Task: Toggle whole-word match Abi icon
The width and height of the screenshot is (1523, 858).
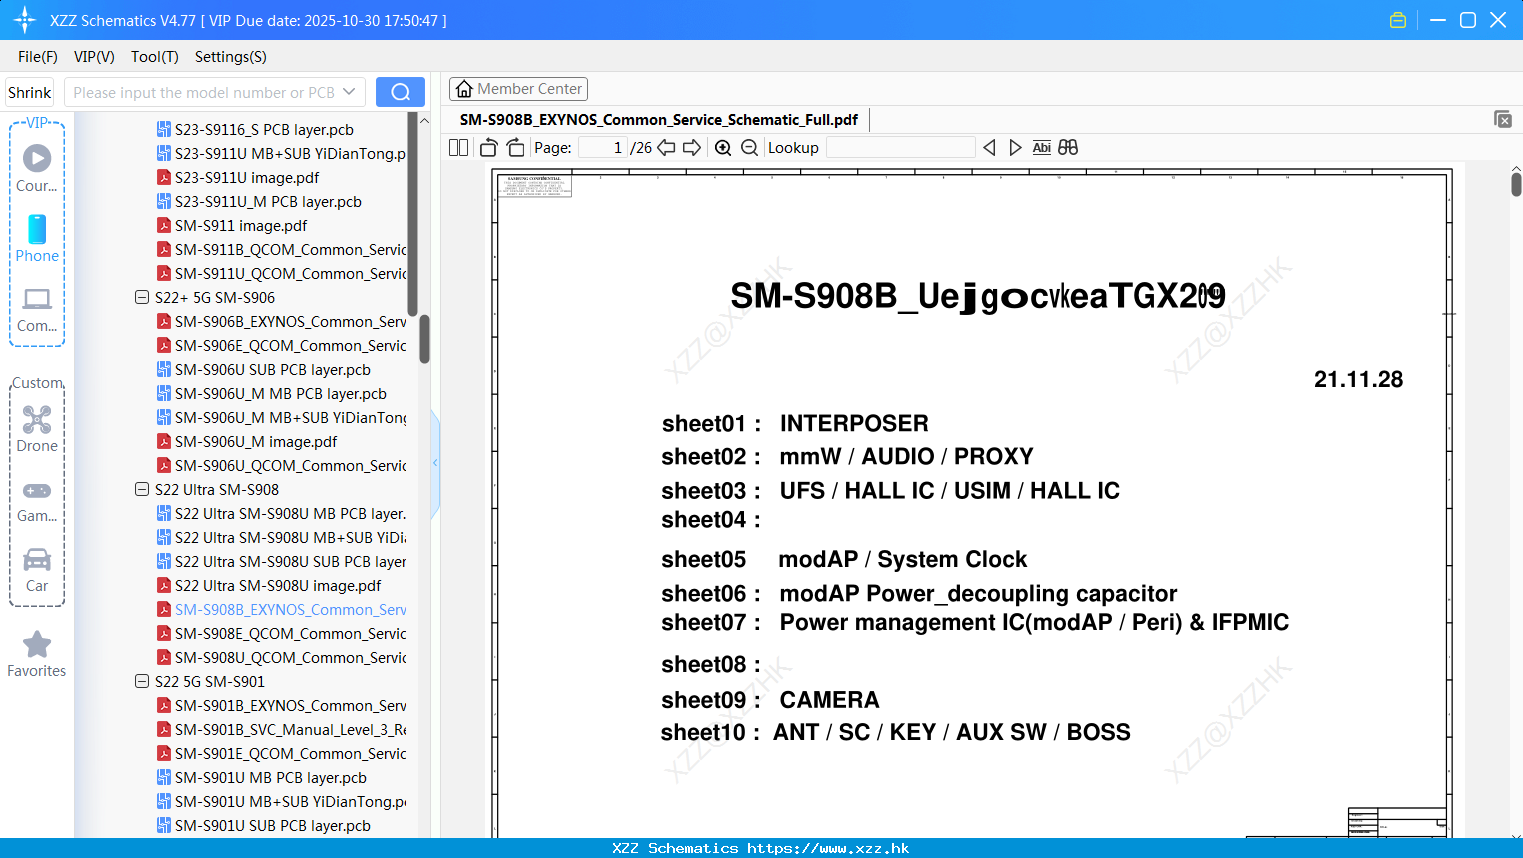Action: (1041, 148)
